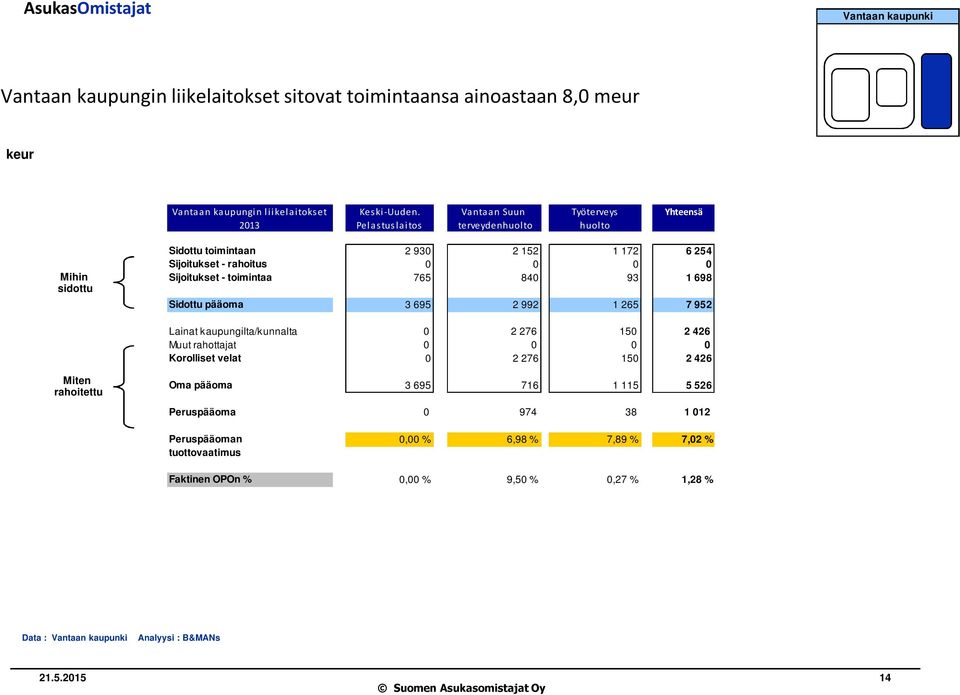Click the yellow 7,89 % tuottovaatimus cell

(x=594, y=439)
